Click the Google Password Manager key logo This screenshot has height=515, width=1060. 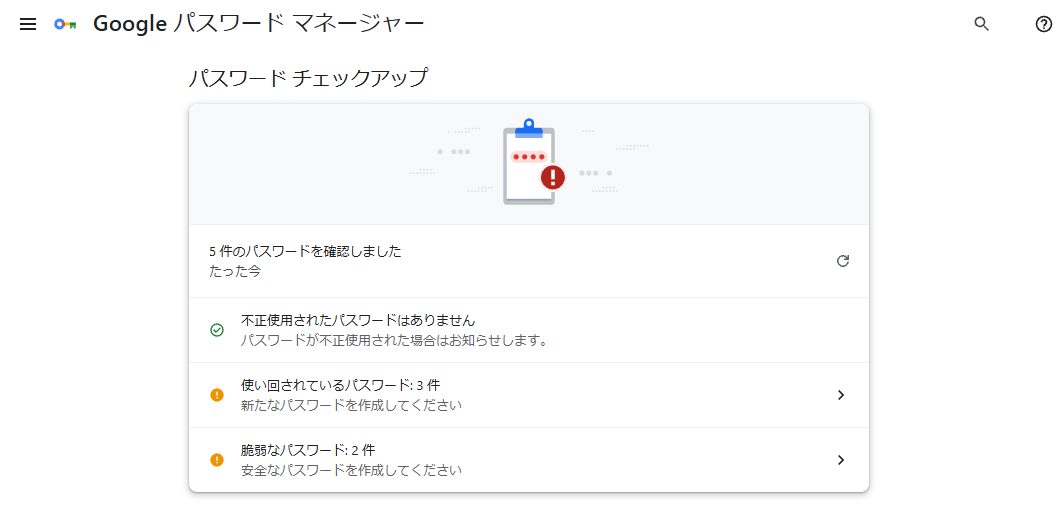[x=65, y=24]
